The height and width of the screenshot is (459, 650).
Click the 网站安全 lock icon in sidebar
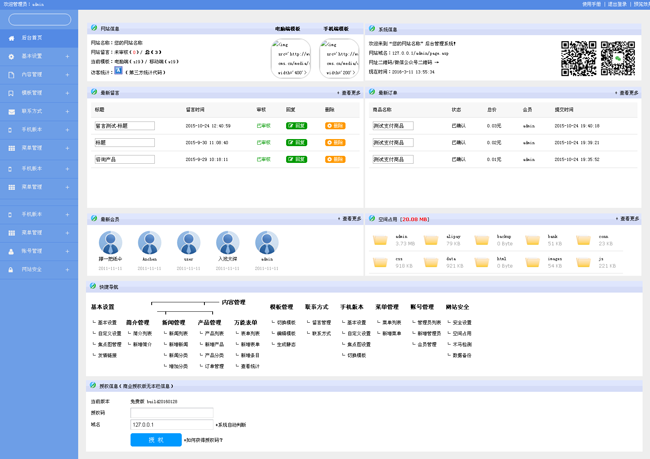(11, 269)
